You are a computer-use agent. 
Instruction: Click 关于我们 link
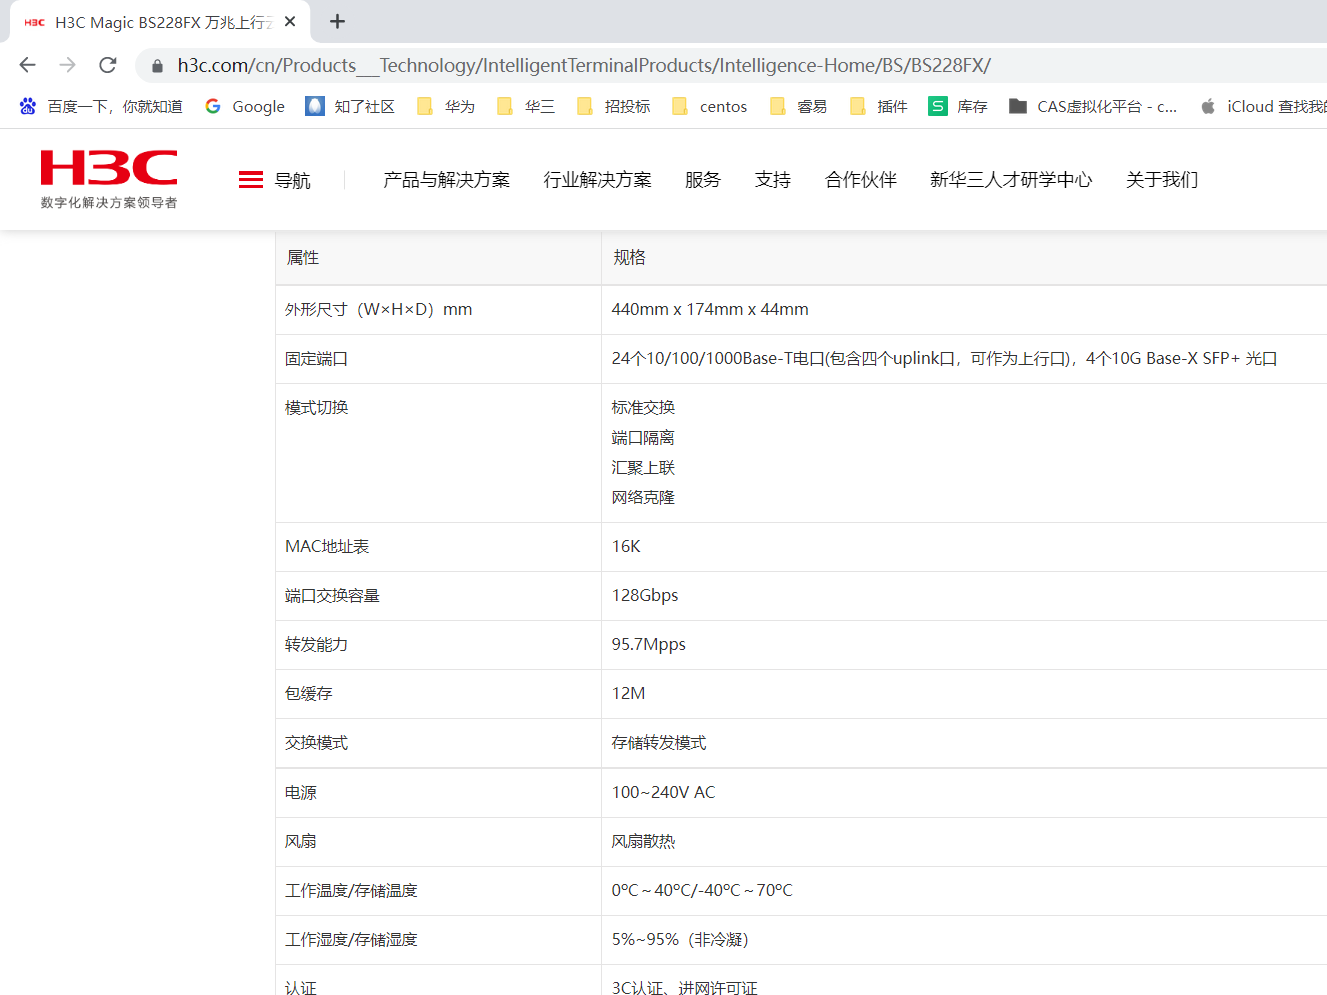pyautogui.click(x=1161, y=180)
